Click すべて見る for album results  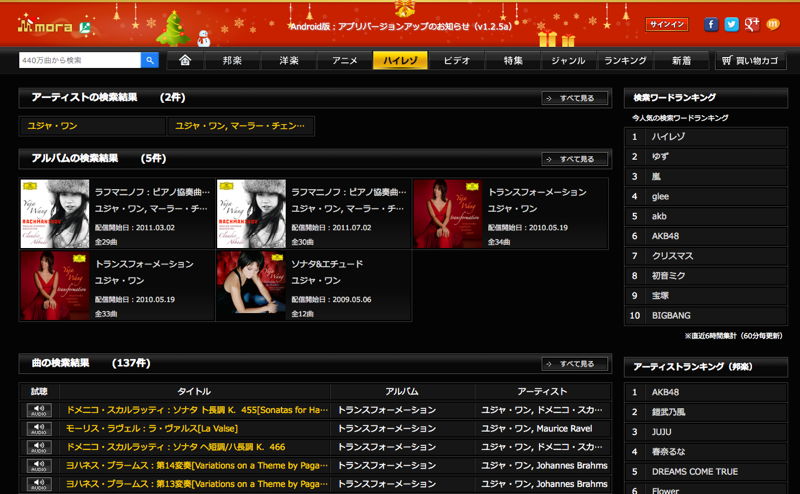click(574, 159)
